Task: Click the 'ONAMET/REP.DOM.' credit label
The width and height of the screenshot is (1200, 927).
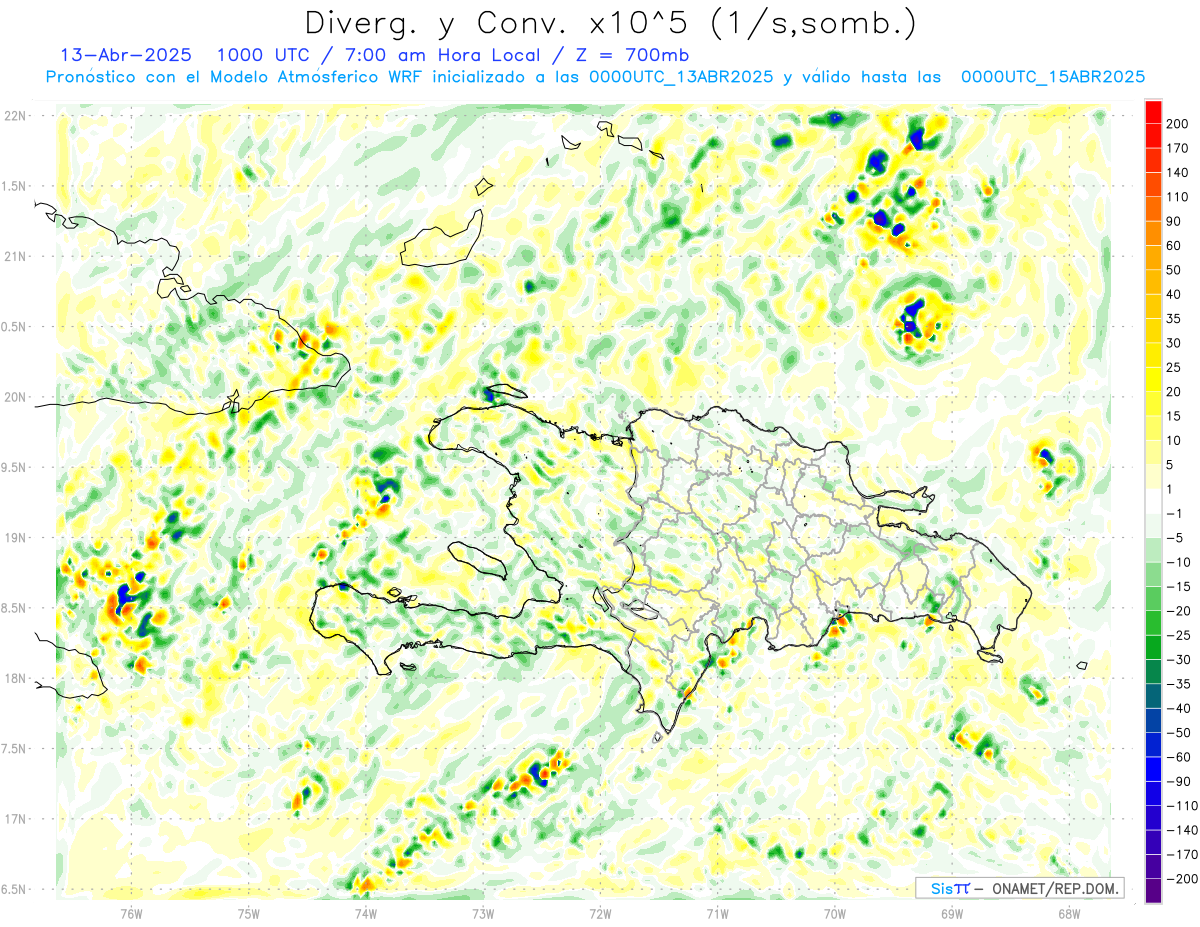Action: pyautogui.click(x=1056, y=888)
